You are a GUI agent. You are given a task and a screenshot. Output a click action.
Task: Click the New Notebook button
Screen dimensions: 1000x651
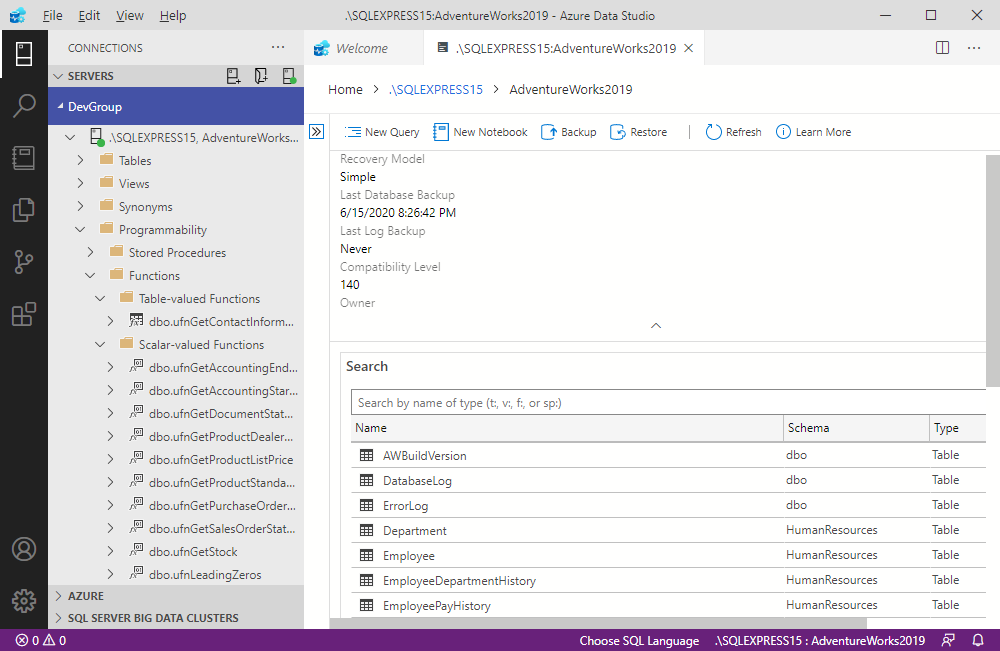coord(480,132)
